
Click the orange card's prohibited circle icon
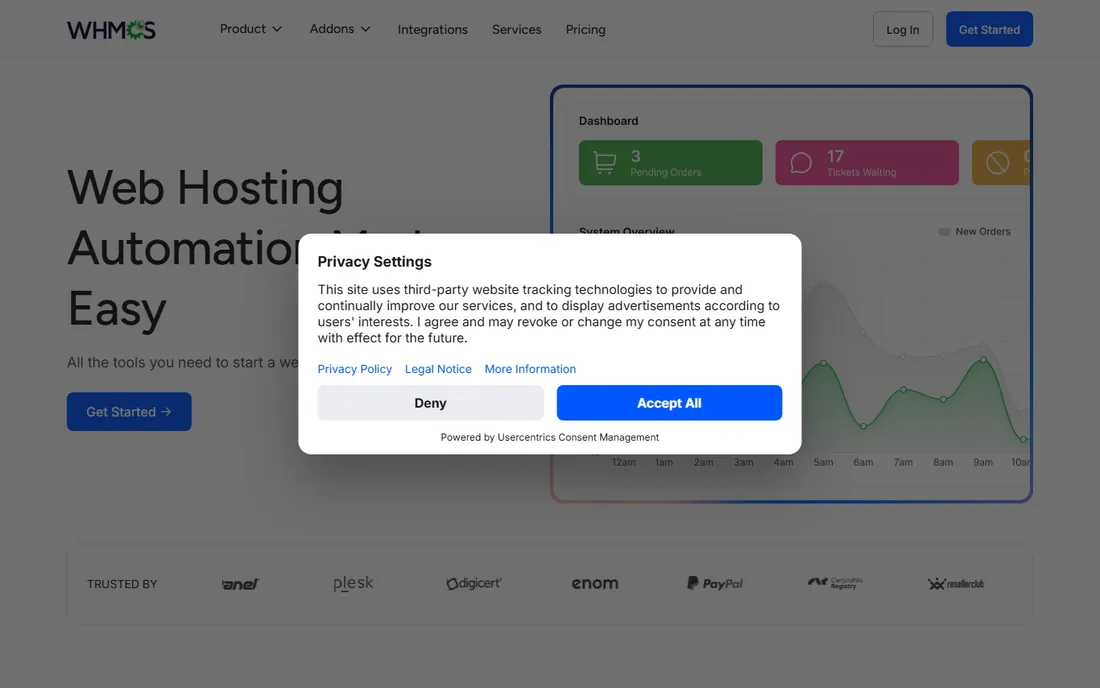(997, 163)
